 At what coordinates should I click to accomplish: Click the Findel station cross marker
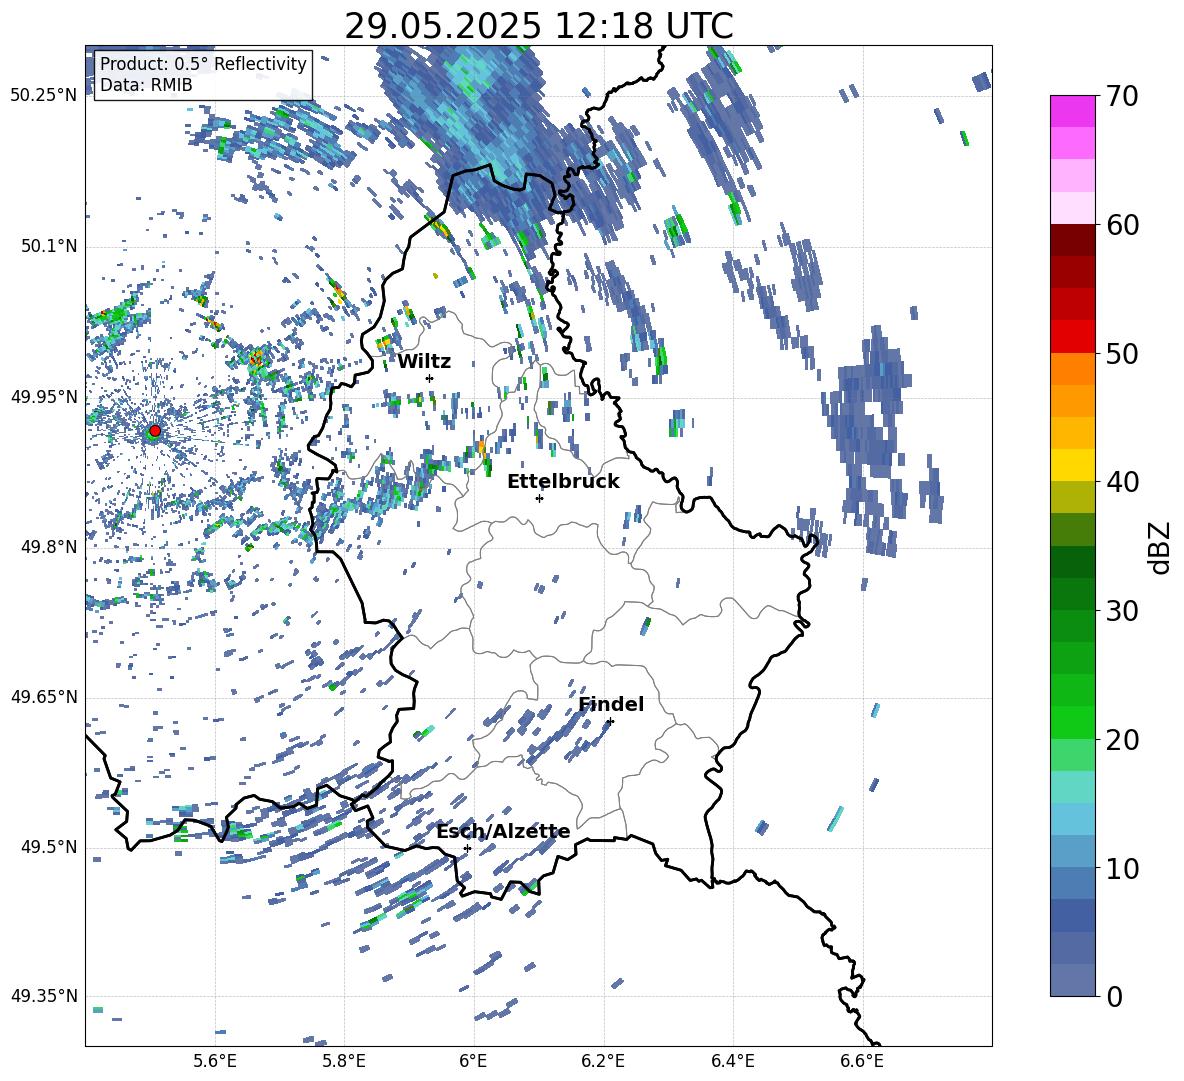(x=610, y=722)
